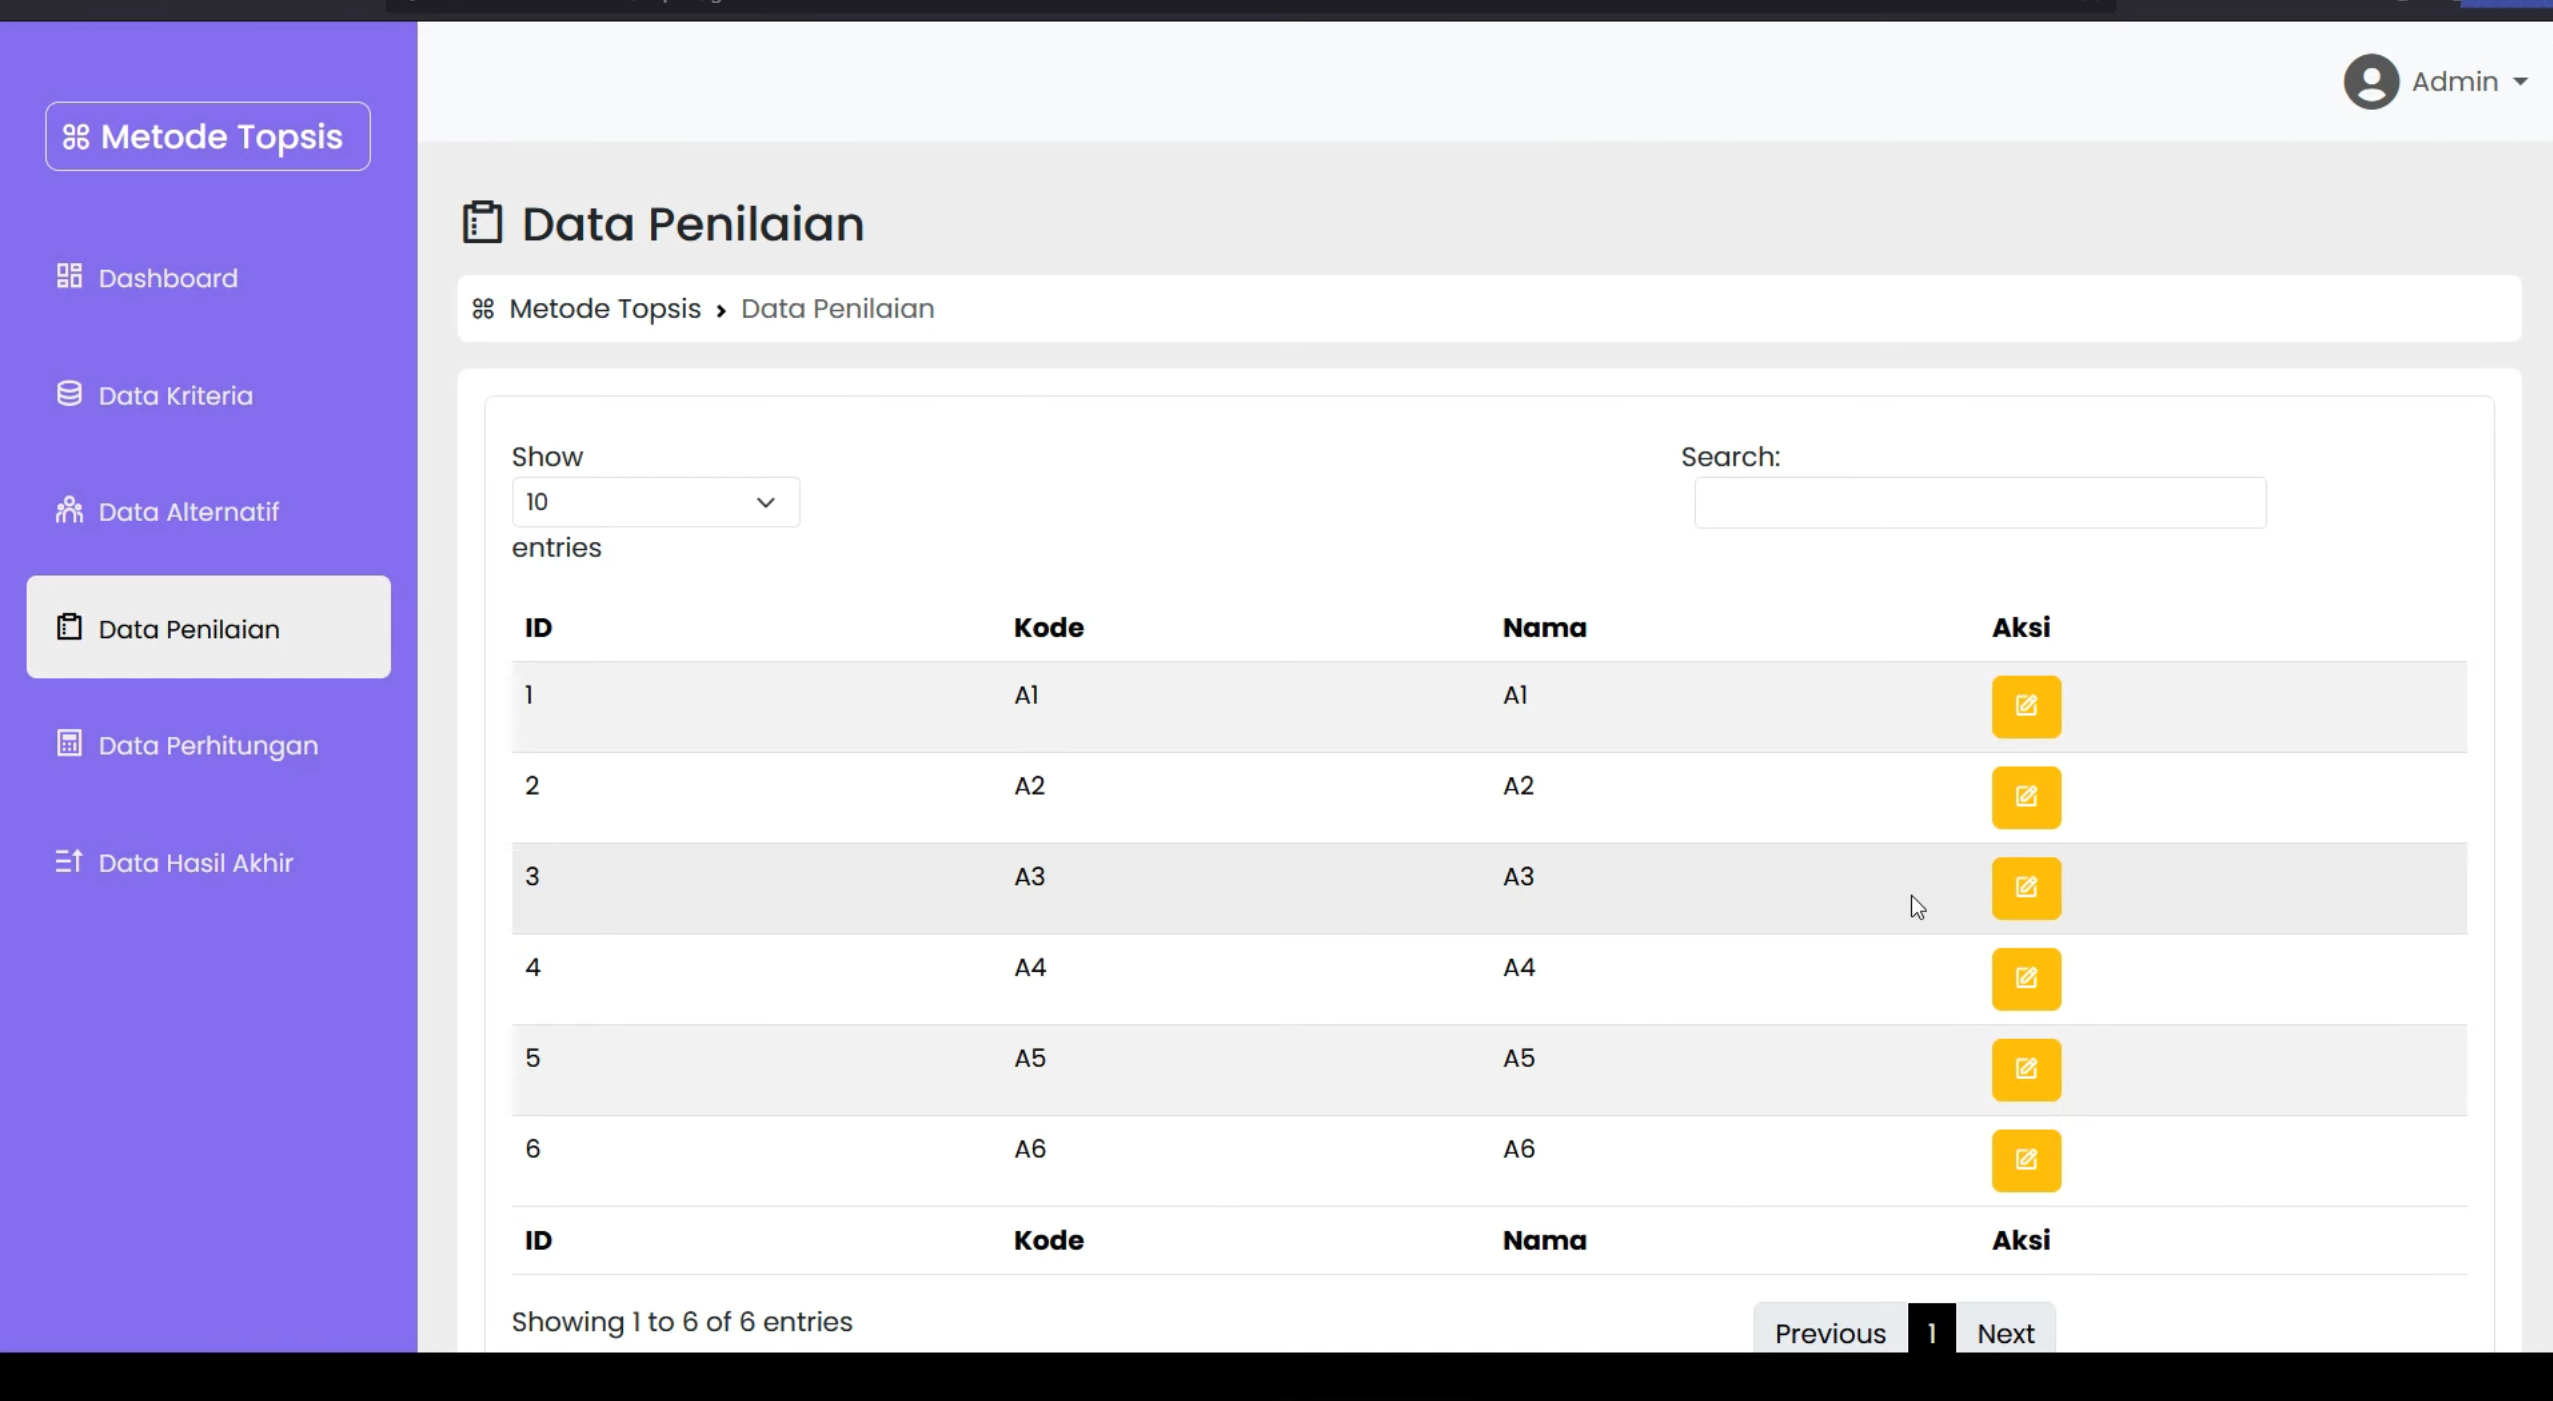Image resolution: width=2553 pixels, height=1401 pixels.
Task: Click the Data Hasil Akhir sort icon
Action: click(x=69, y=861)
